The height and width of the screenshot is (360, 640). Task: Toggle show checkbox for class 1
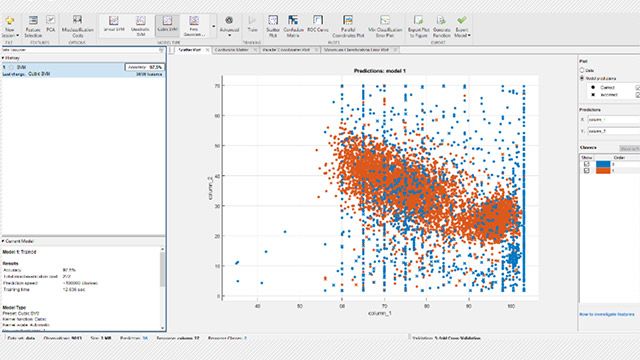tap(587, 171)
